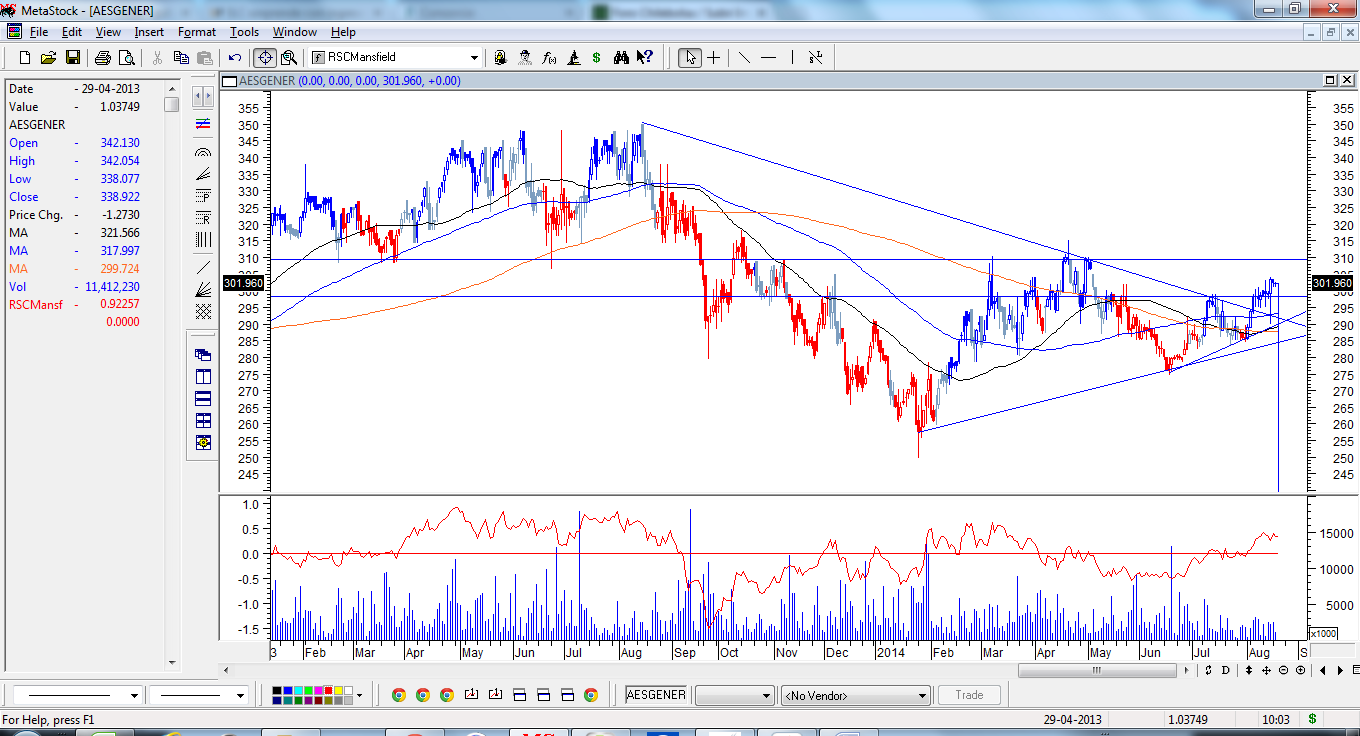The image size is (1360, 736).
Task: Click the window icon with yellow star
Action: point(203,442)
